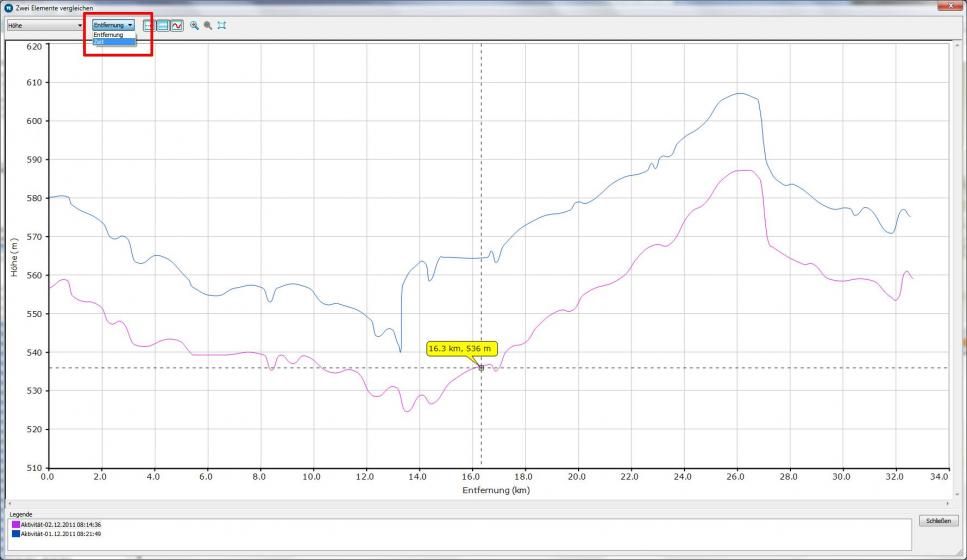Click the first chart display toggle icon
Viewport: 967px width, 560px height.
click(148, 25)
